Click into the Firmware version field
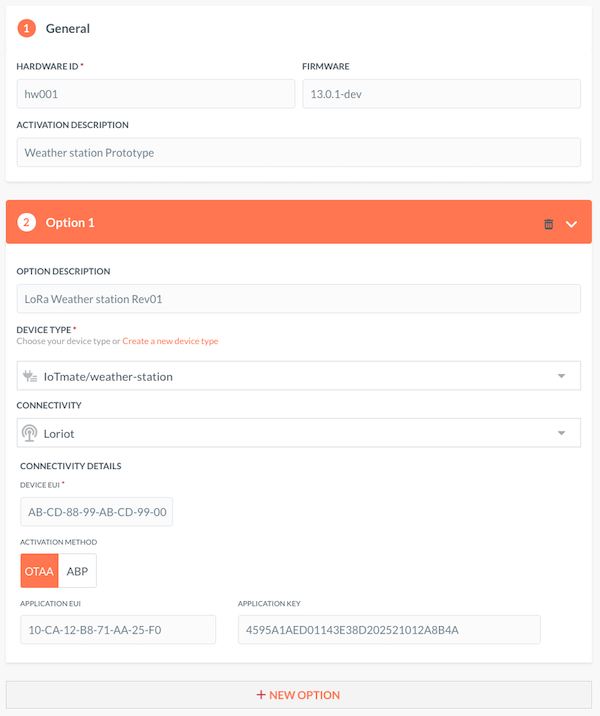The width and height of the screenshot is (600, 716). [441, 93]
